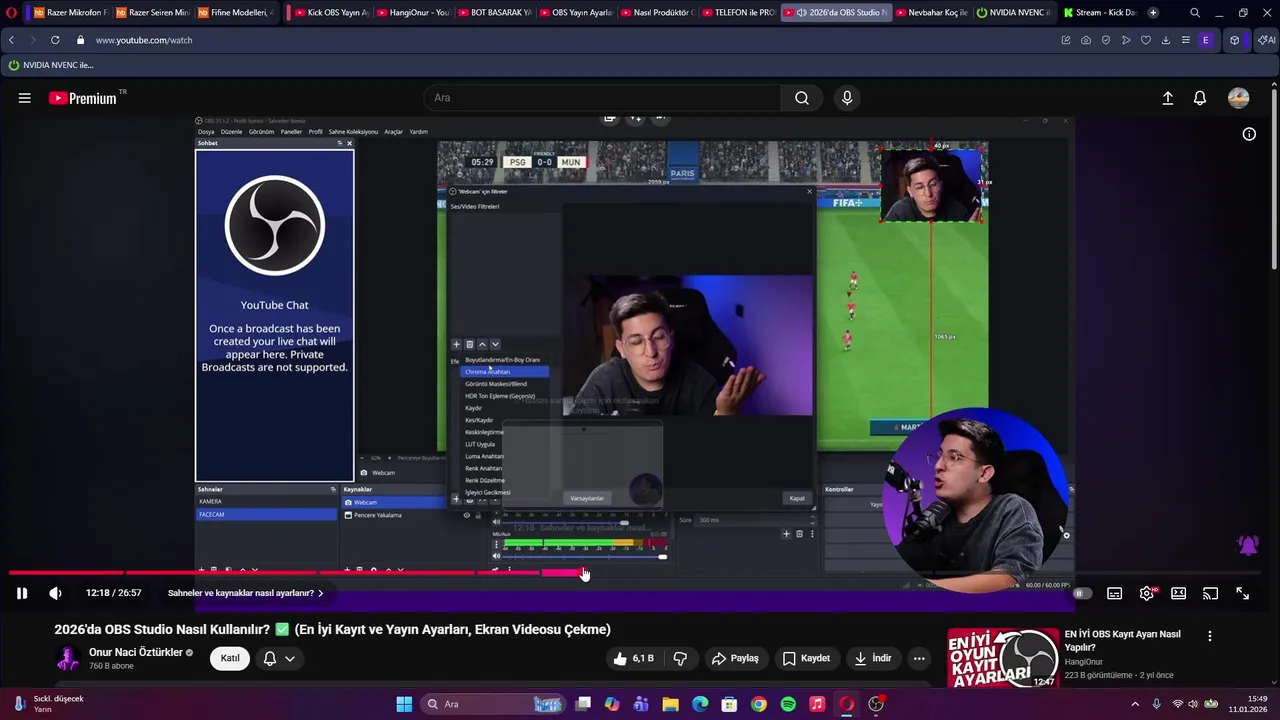Toggle theater mode in the player

tap(1179, 593)
